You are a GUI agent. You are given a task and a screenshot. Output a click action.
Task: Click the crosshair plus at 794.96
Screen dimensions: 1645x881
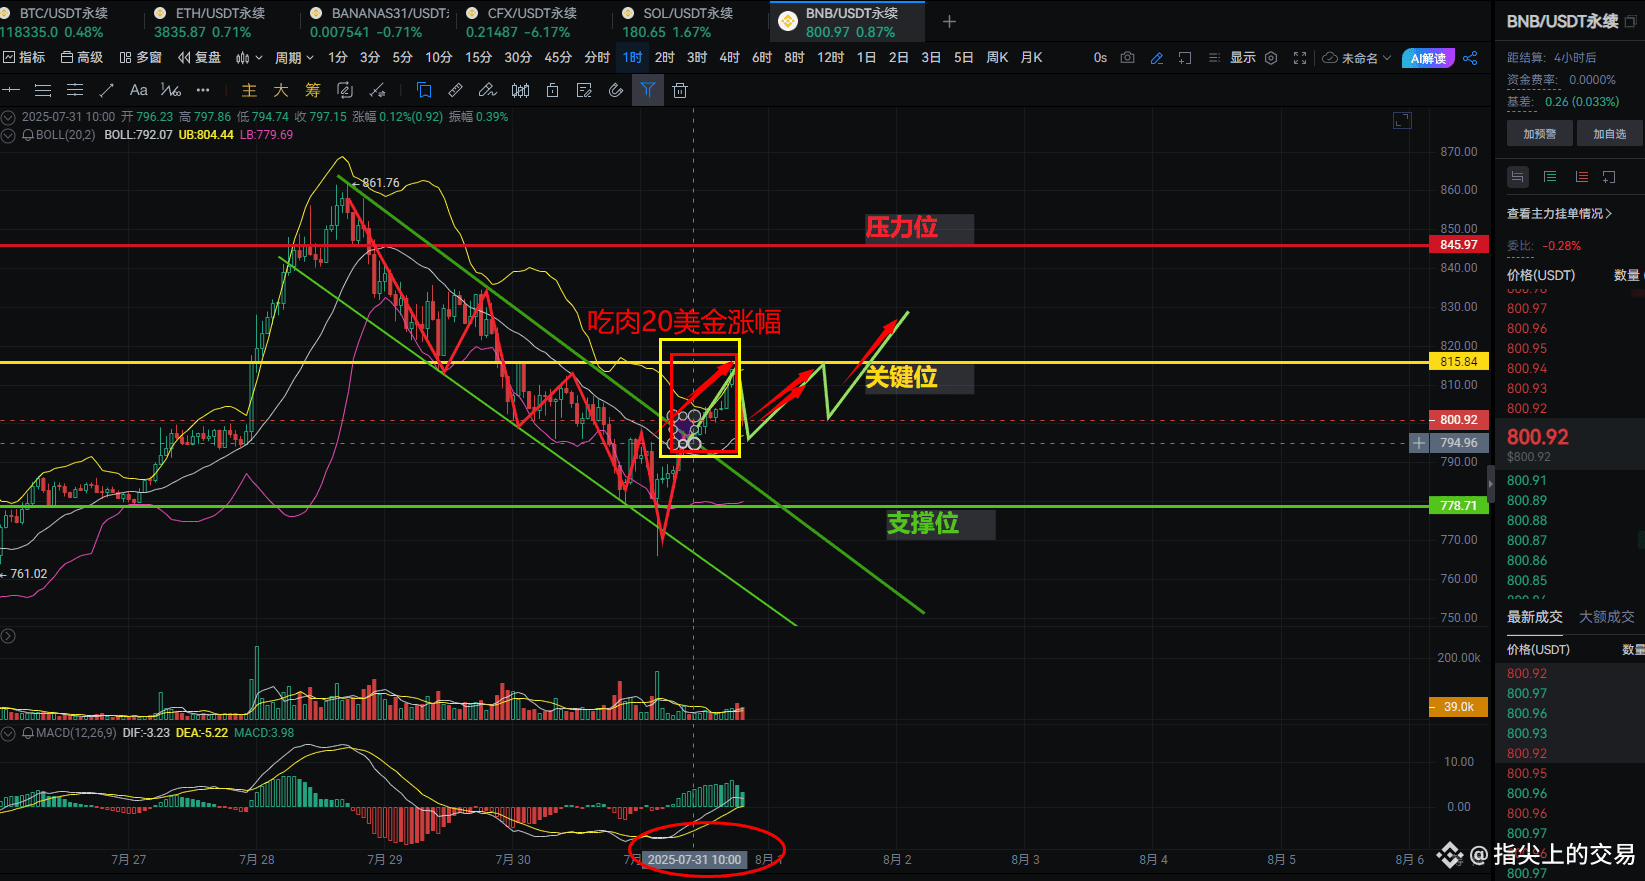coord(1419,443)
